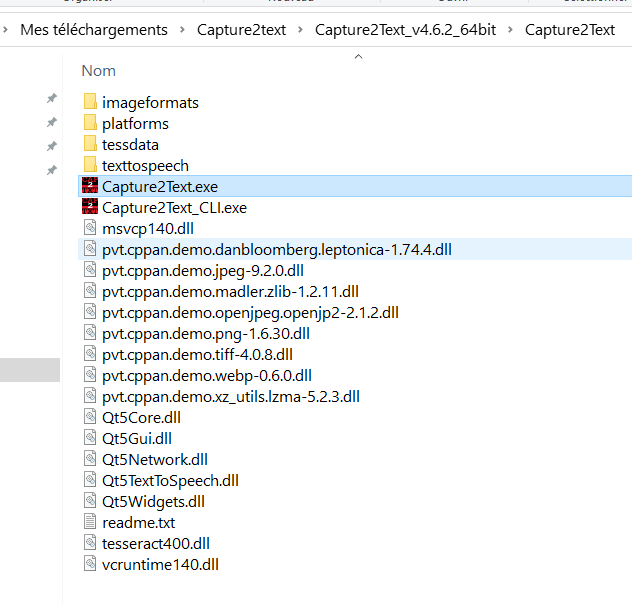Select file name Qt5Widgets.dll

[153, 502]
